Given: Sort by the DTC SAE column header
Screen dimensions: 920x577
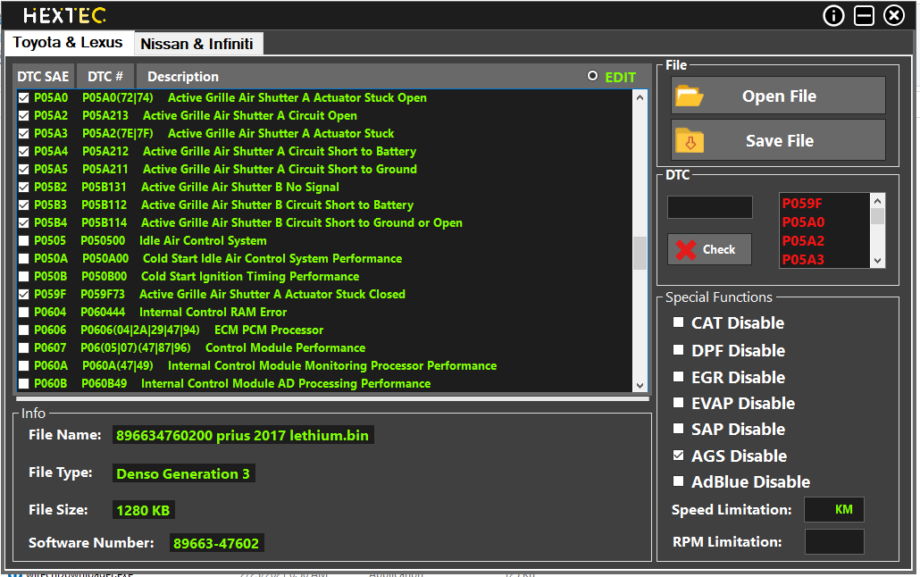Looking at the screenshot, I should click(43, 77).
